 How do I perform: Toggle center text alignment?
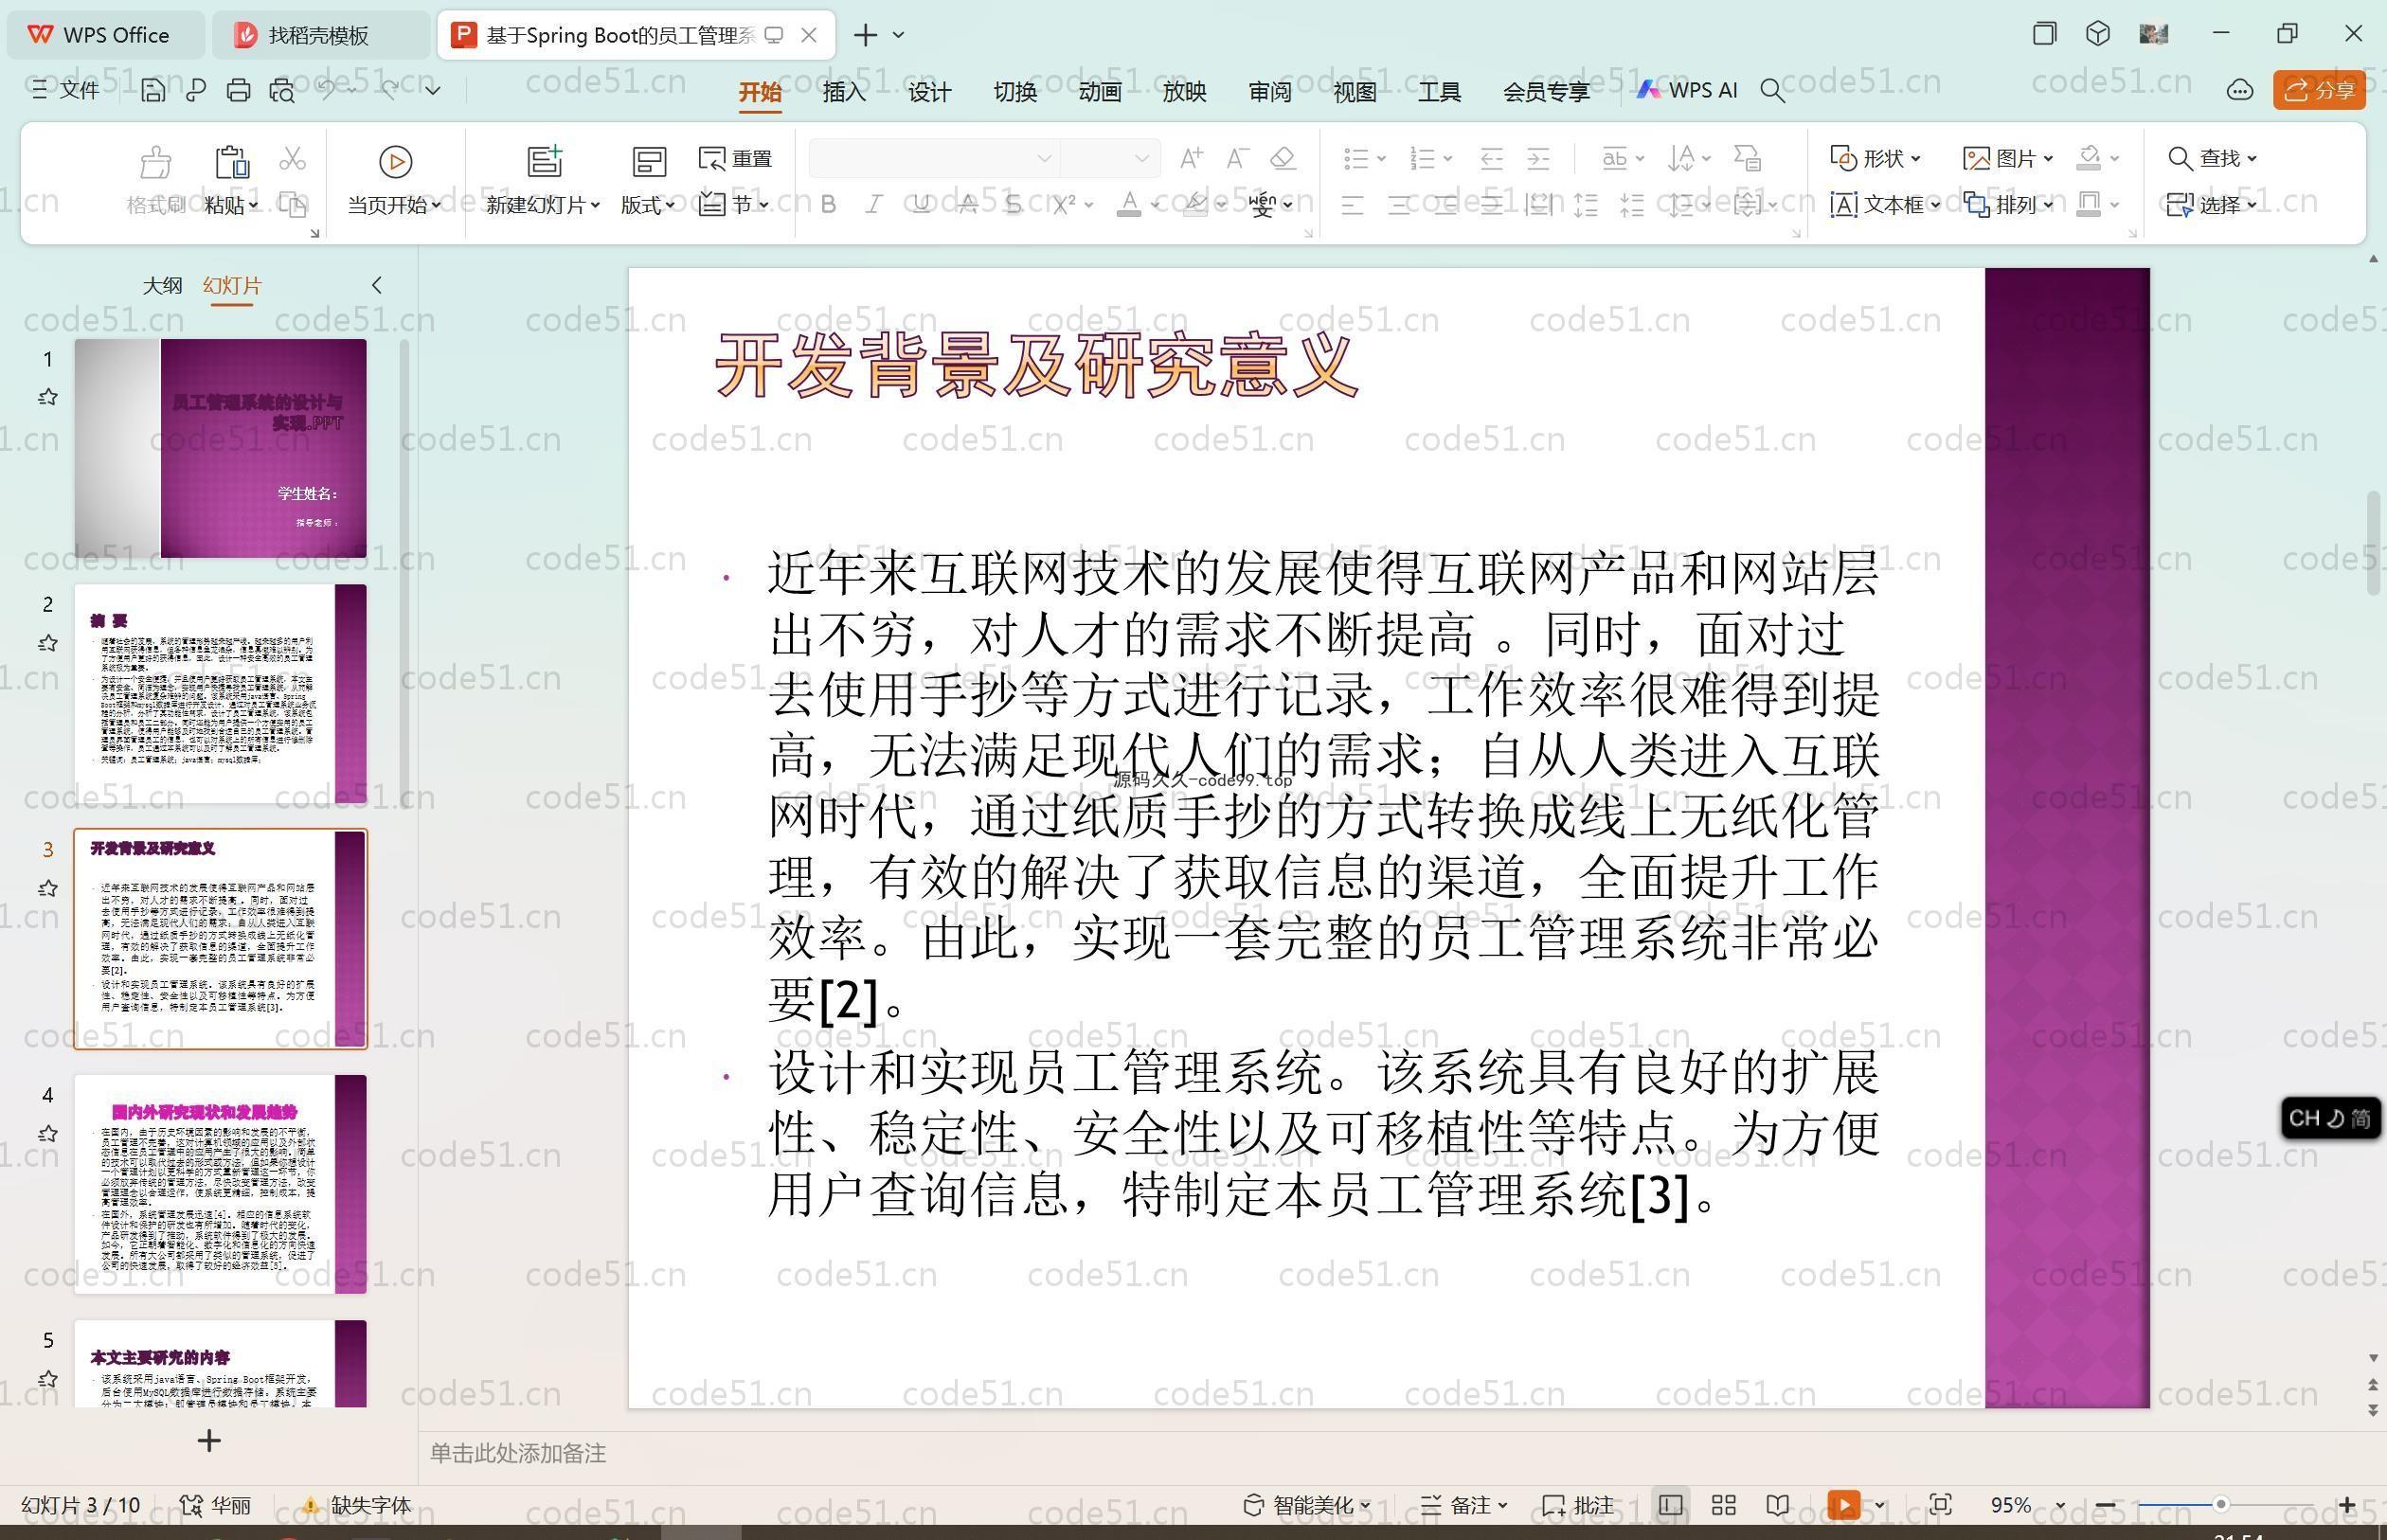click(x=1399, y=206)
